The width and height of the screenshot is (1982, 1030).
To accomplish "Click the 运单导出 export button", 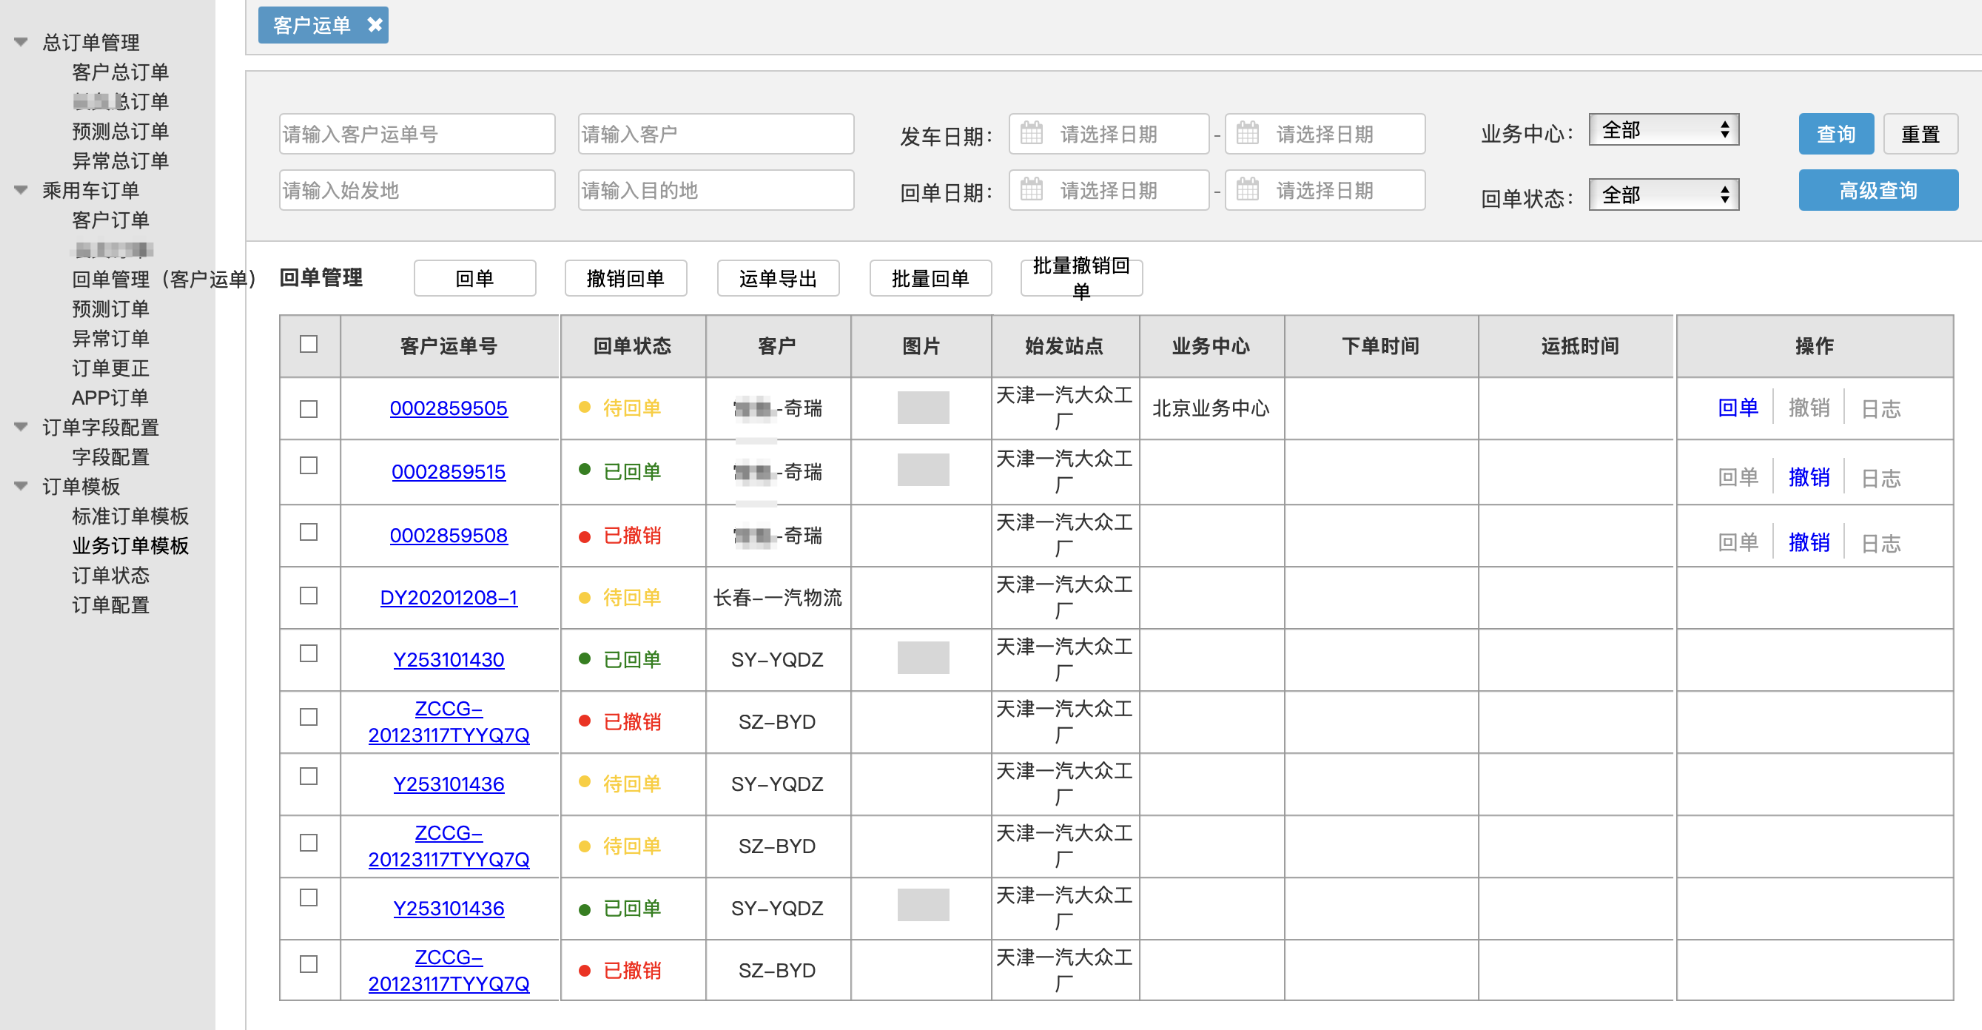I will click(x=778, y=278).
